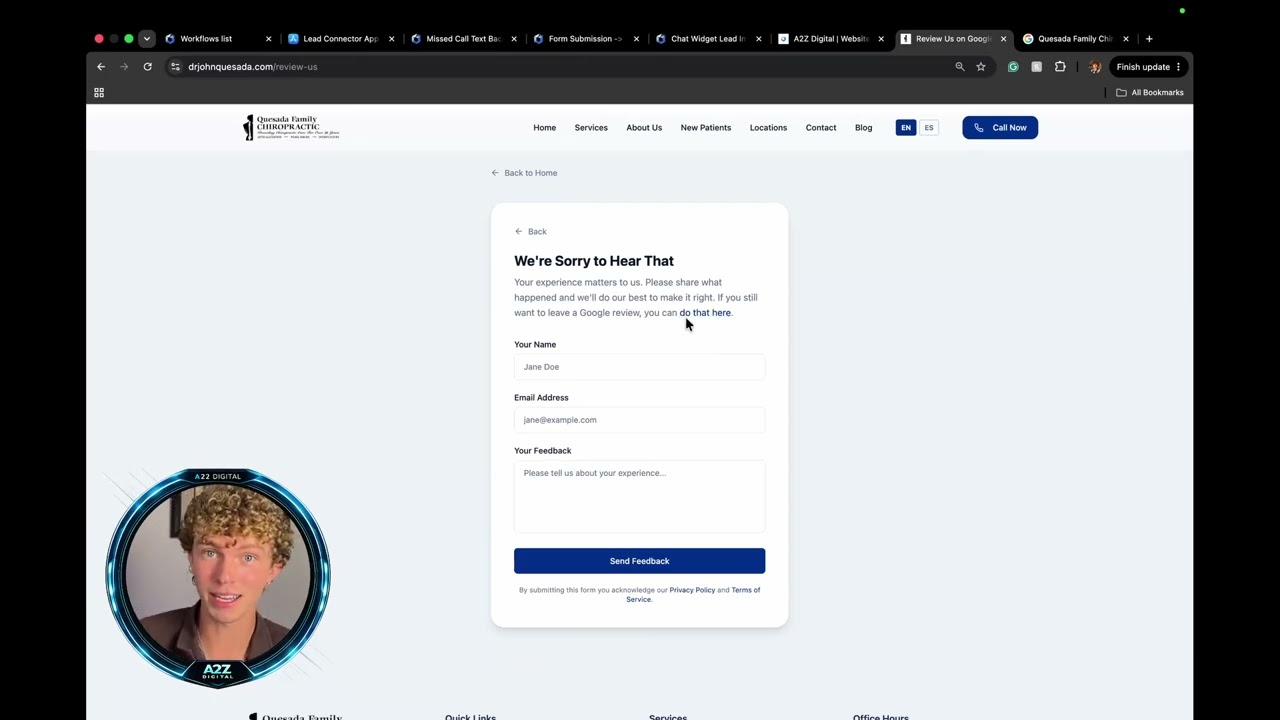Image resolution: width=1280 pixels, height=720 pixels.
Task: Open the Blog nav link
Action: tap(863, 128)
